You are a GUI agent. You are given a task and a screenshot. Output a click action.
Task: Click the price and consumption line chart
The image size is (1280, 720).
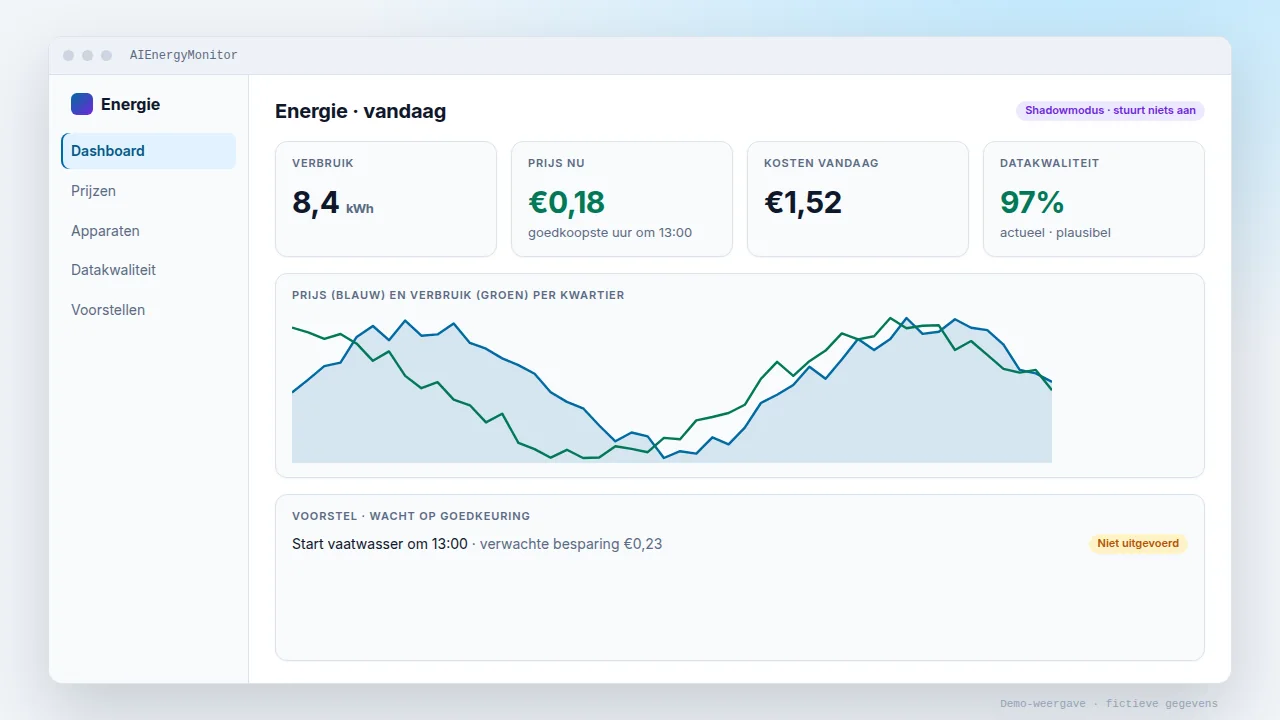672,389
